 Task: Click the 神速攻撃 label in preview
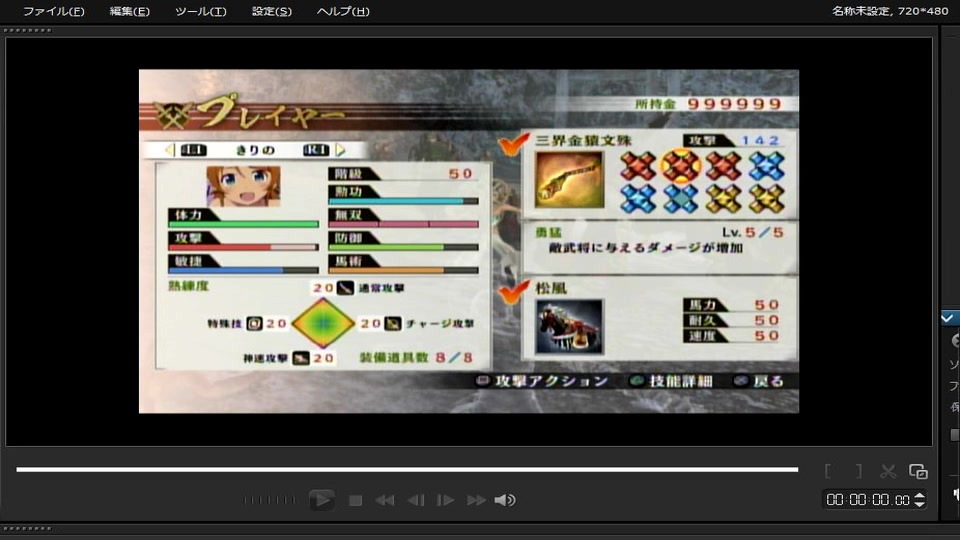pyautogui.click(x=265, y=359)
